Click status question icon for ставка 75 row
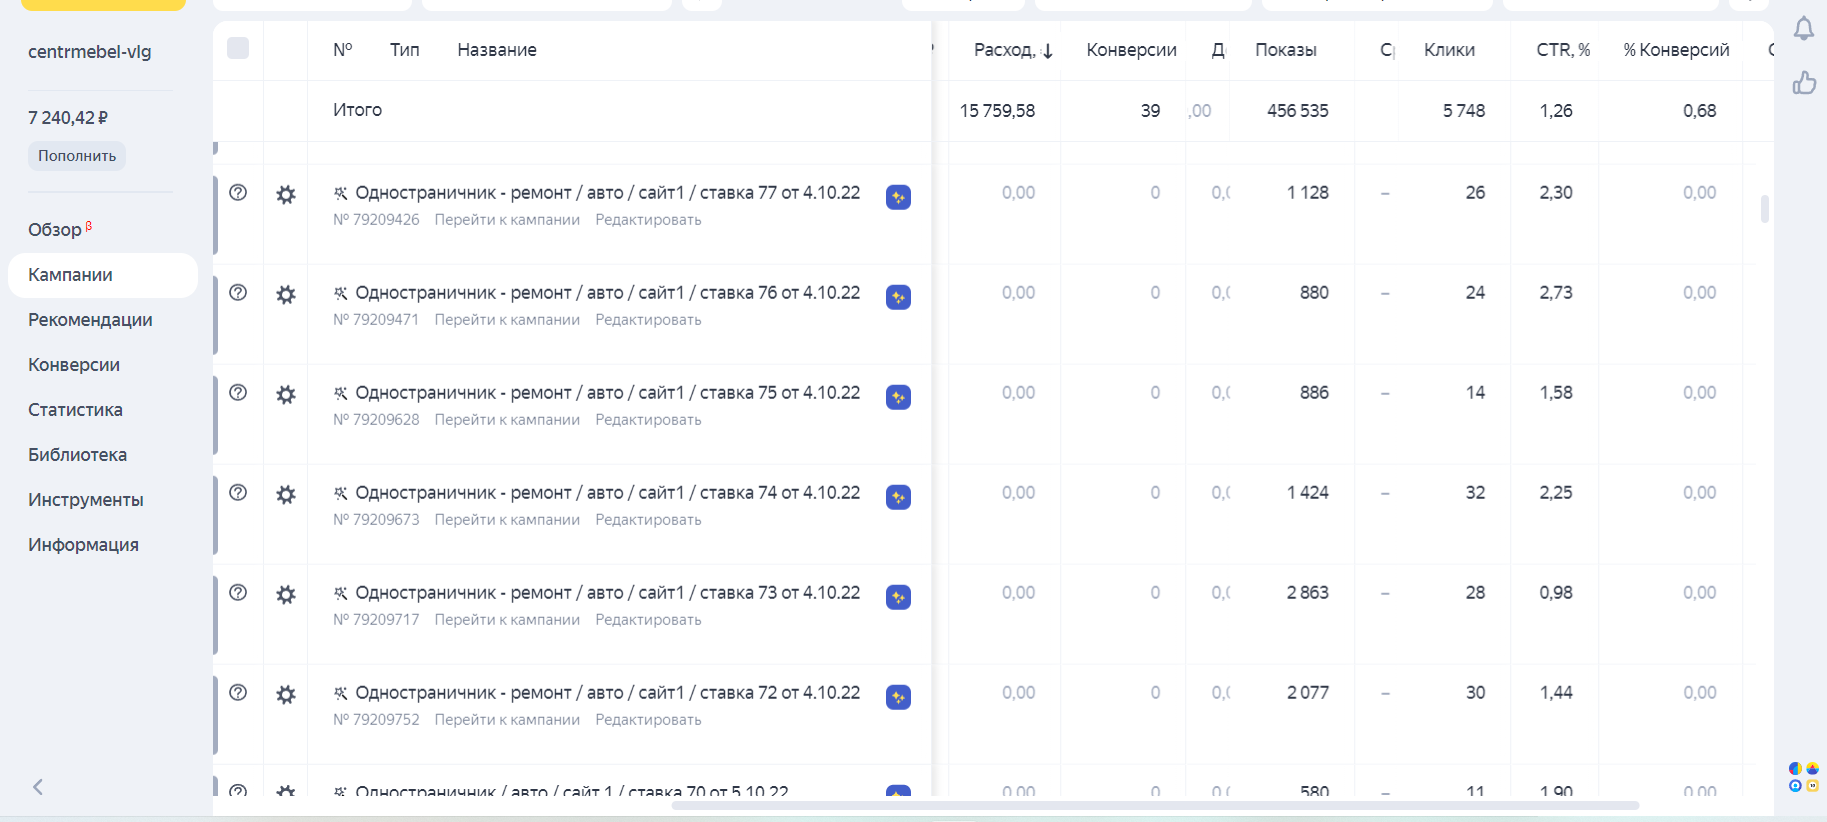 coord(238,392)
